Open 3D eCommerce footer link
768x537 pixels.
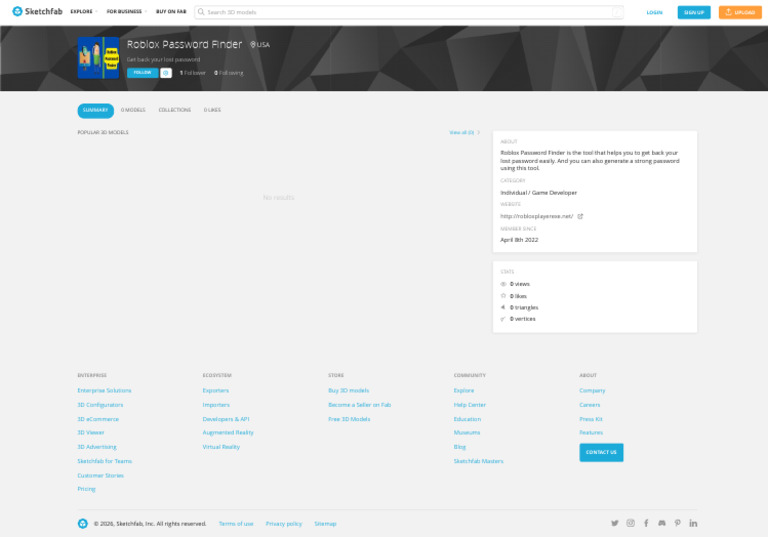(x=98, y=419)
